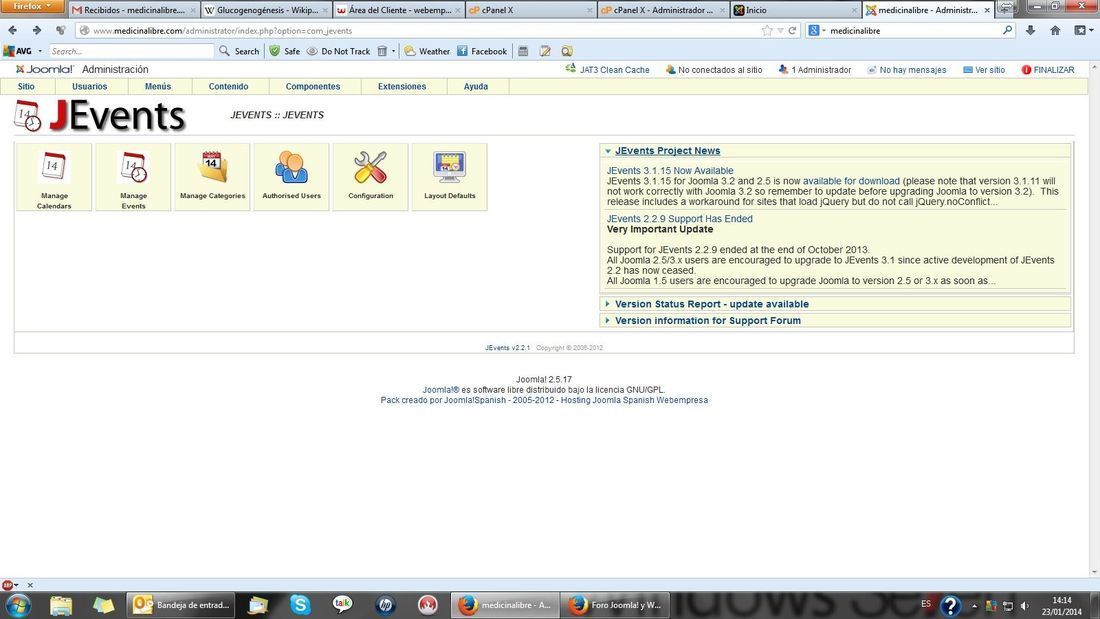This screenshot has height=619, width=1100.
Task: Open Google Talk icon in taskbar
Action: [x=342, y=604]
